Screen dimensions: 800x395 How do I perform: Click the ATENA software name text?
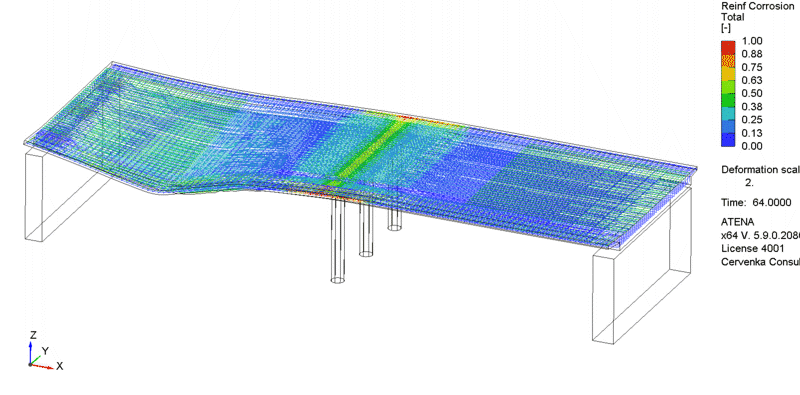tap(737, 222)
